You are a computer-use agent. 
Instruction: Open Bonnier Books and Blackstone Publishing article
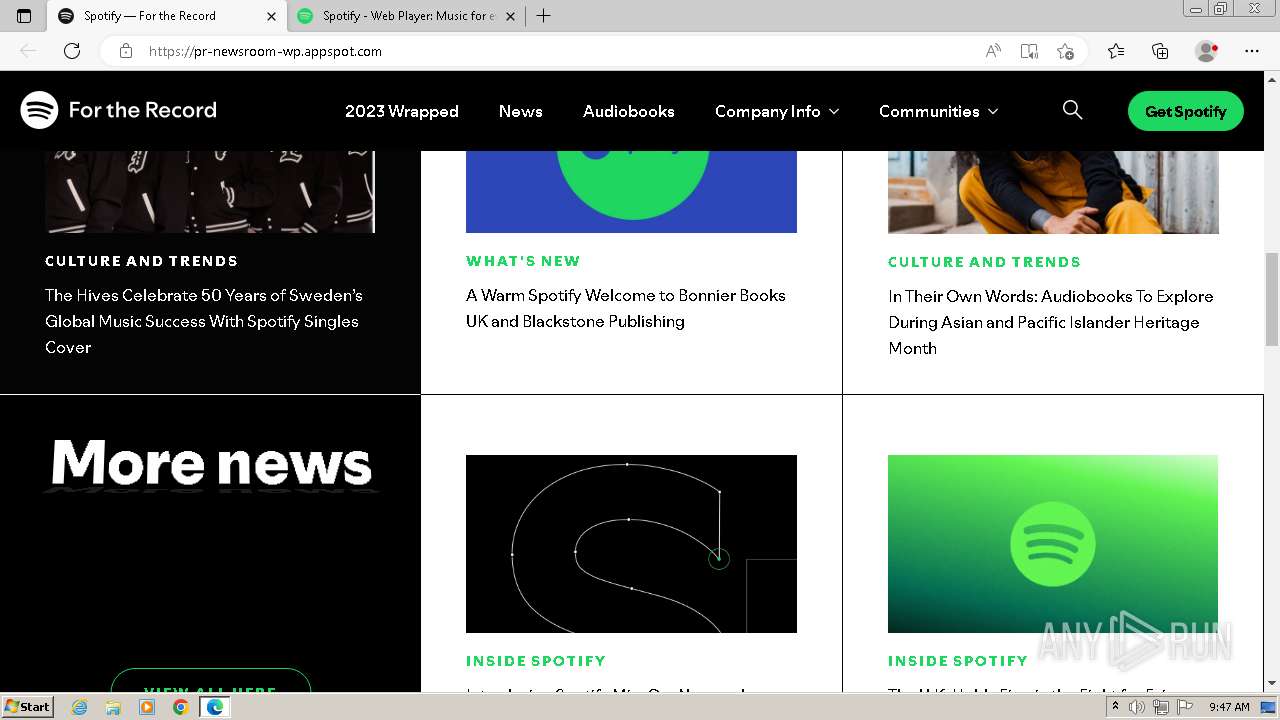tap(626, 308)
